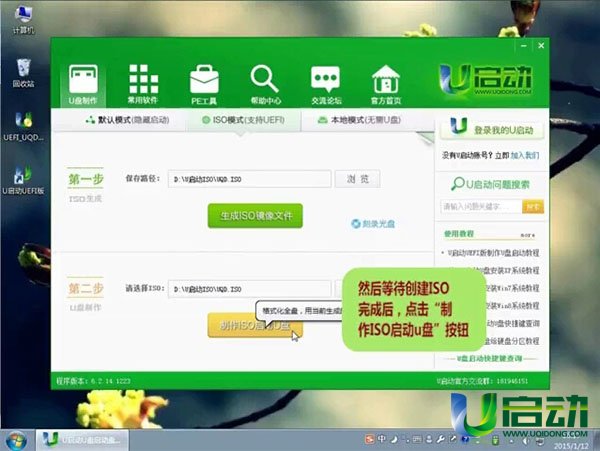Image resolution: width=600 pixels, height=451 pixels.
Task: Click the wrench icon in tray
Action: 440,439
